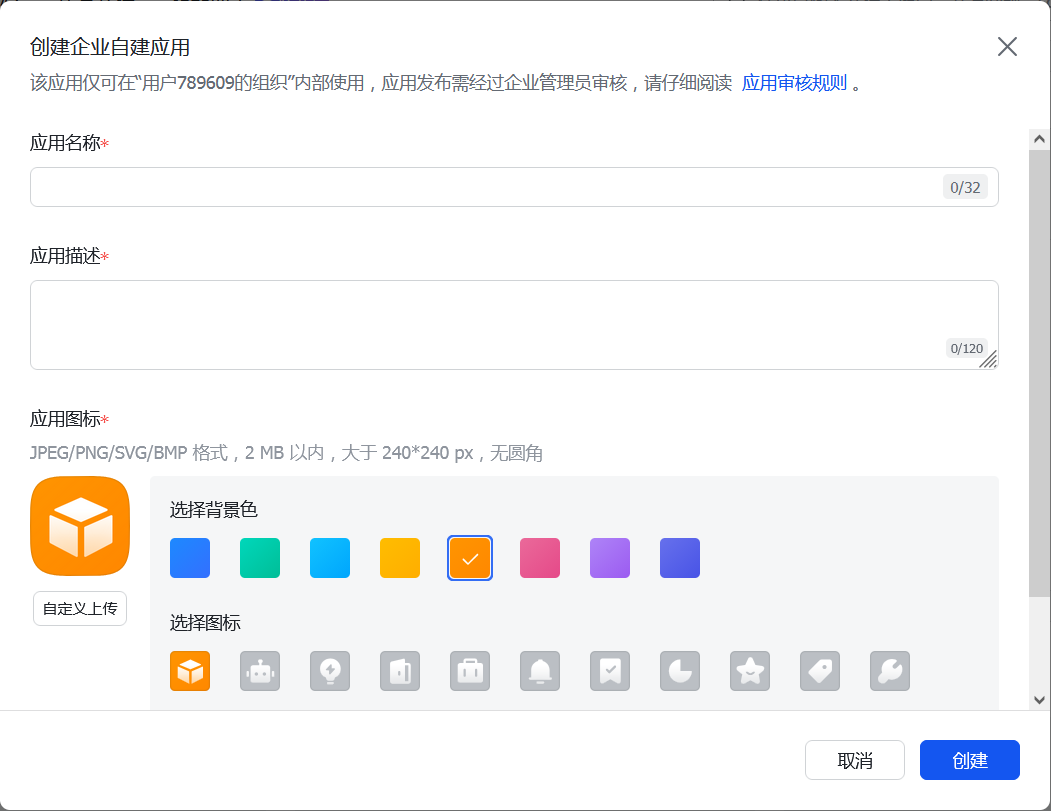
Task: Pick the star app icon
Action: pos(750,671)
